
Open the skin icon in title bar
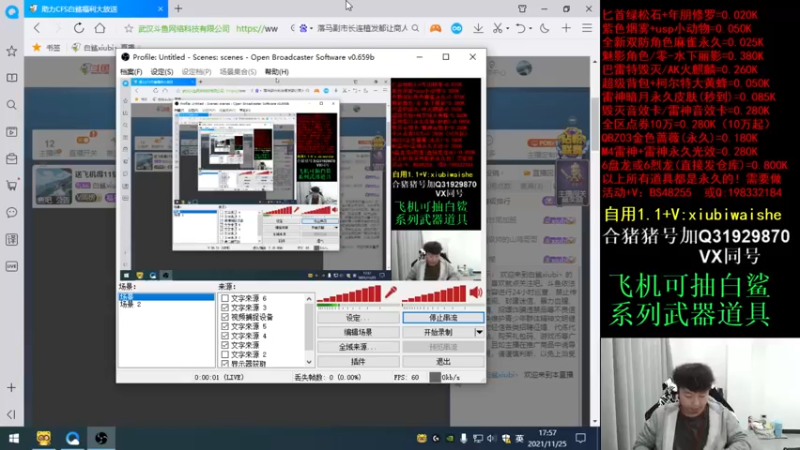coord(522,9)
